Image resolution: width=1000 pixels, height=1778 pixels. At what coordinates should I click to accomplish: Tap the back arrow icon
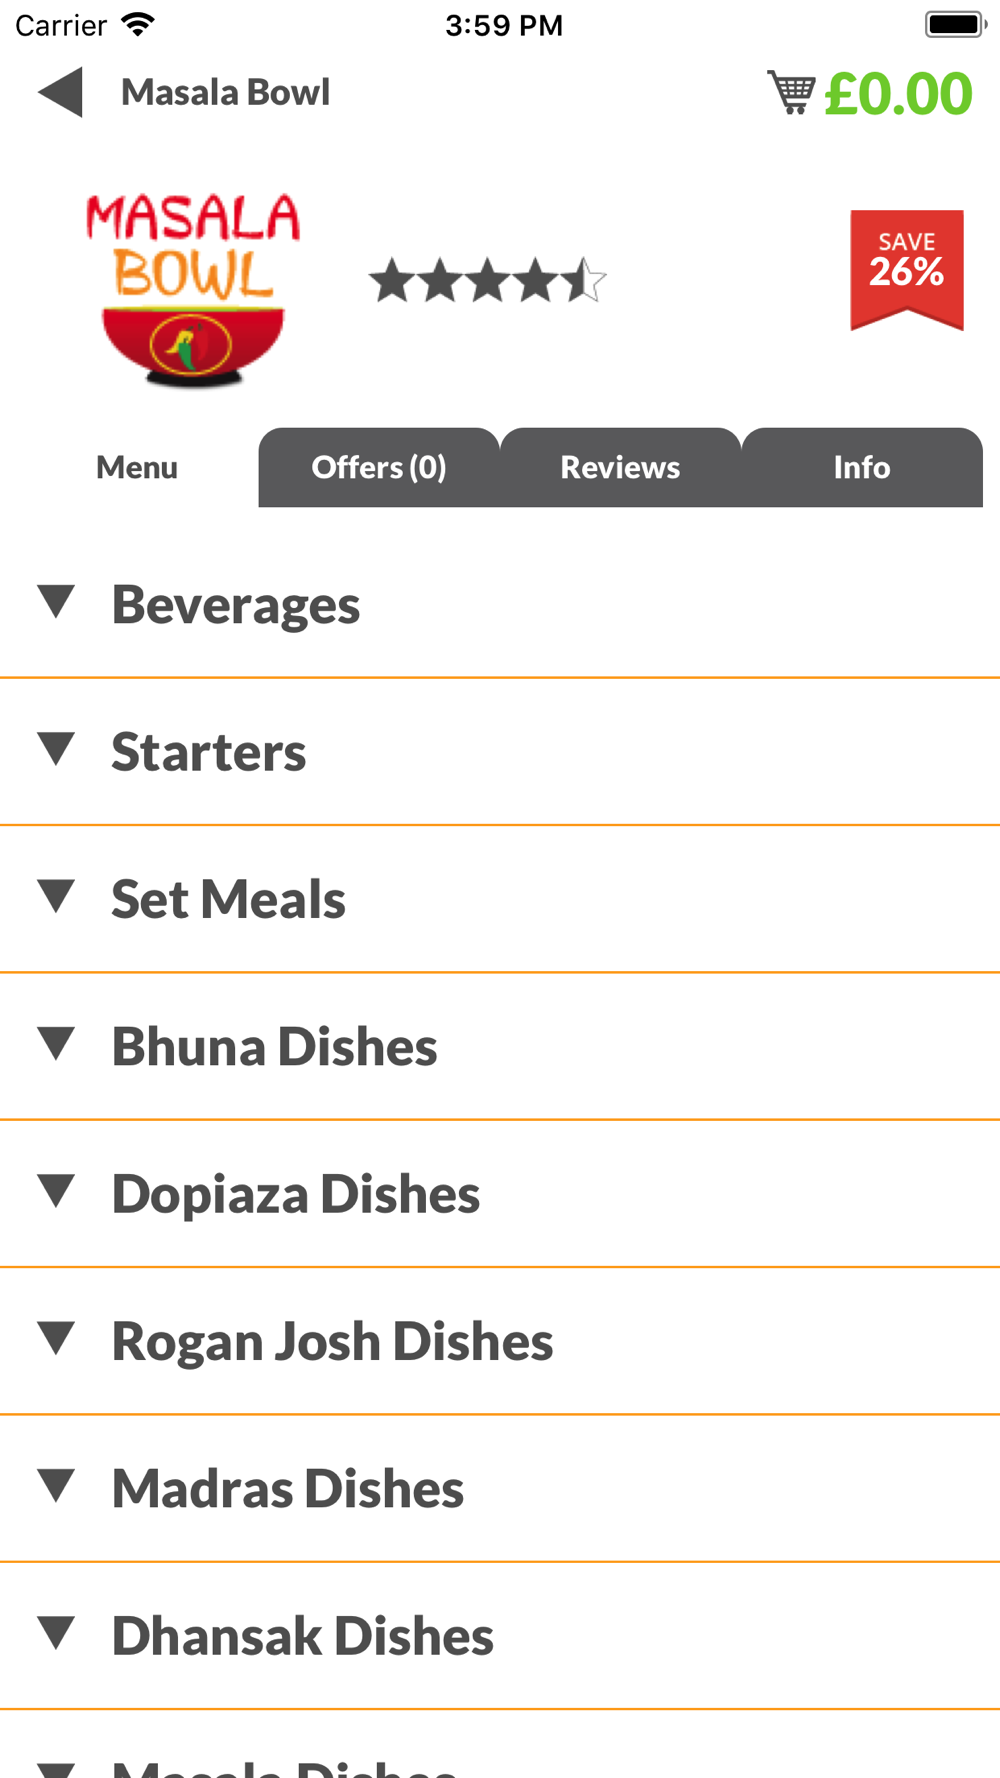pyautogui.click(x=60, y=93)
